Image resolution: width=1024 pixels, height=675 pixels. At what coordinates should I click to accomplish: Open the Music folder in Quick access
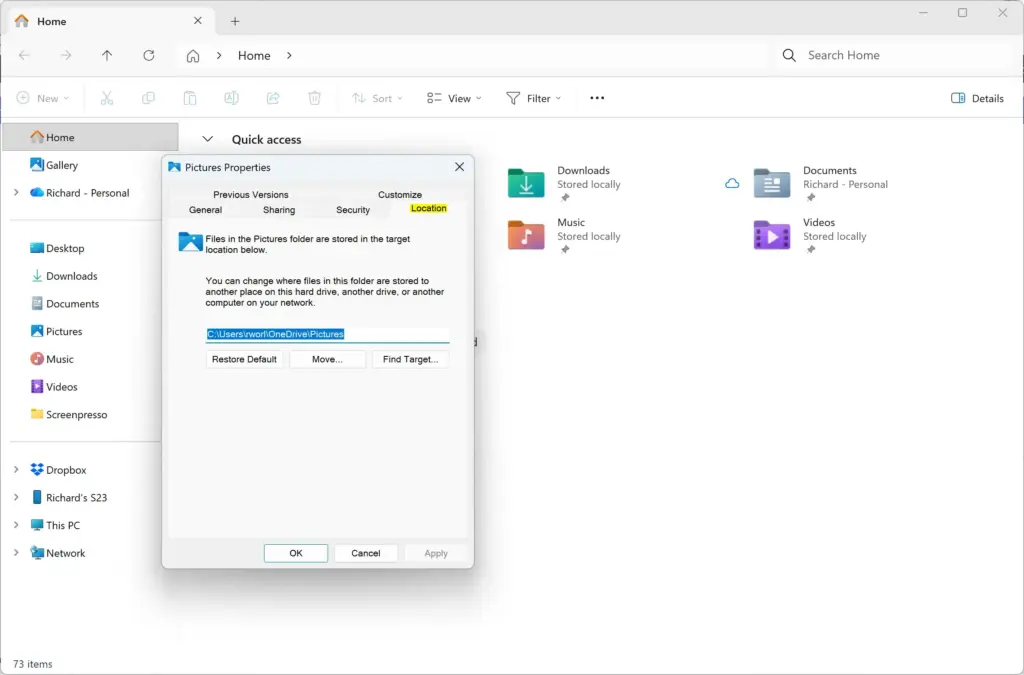(564, 236)
